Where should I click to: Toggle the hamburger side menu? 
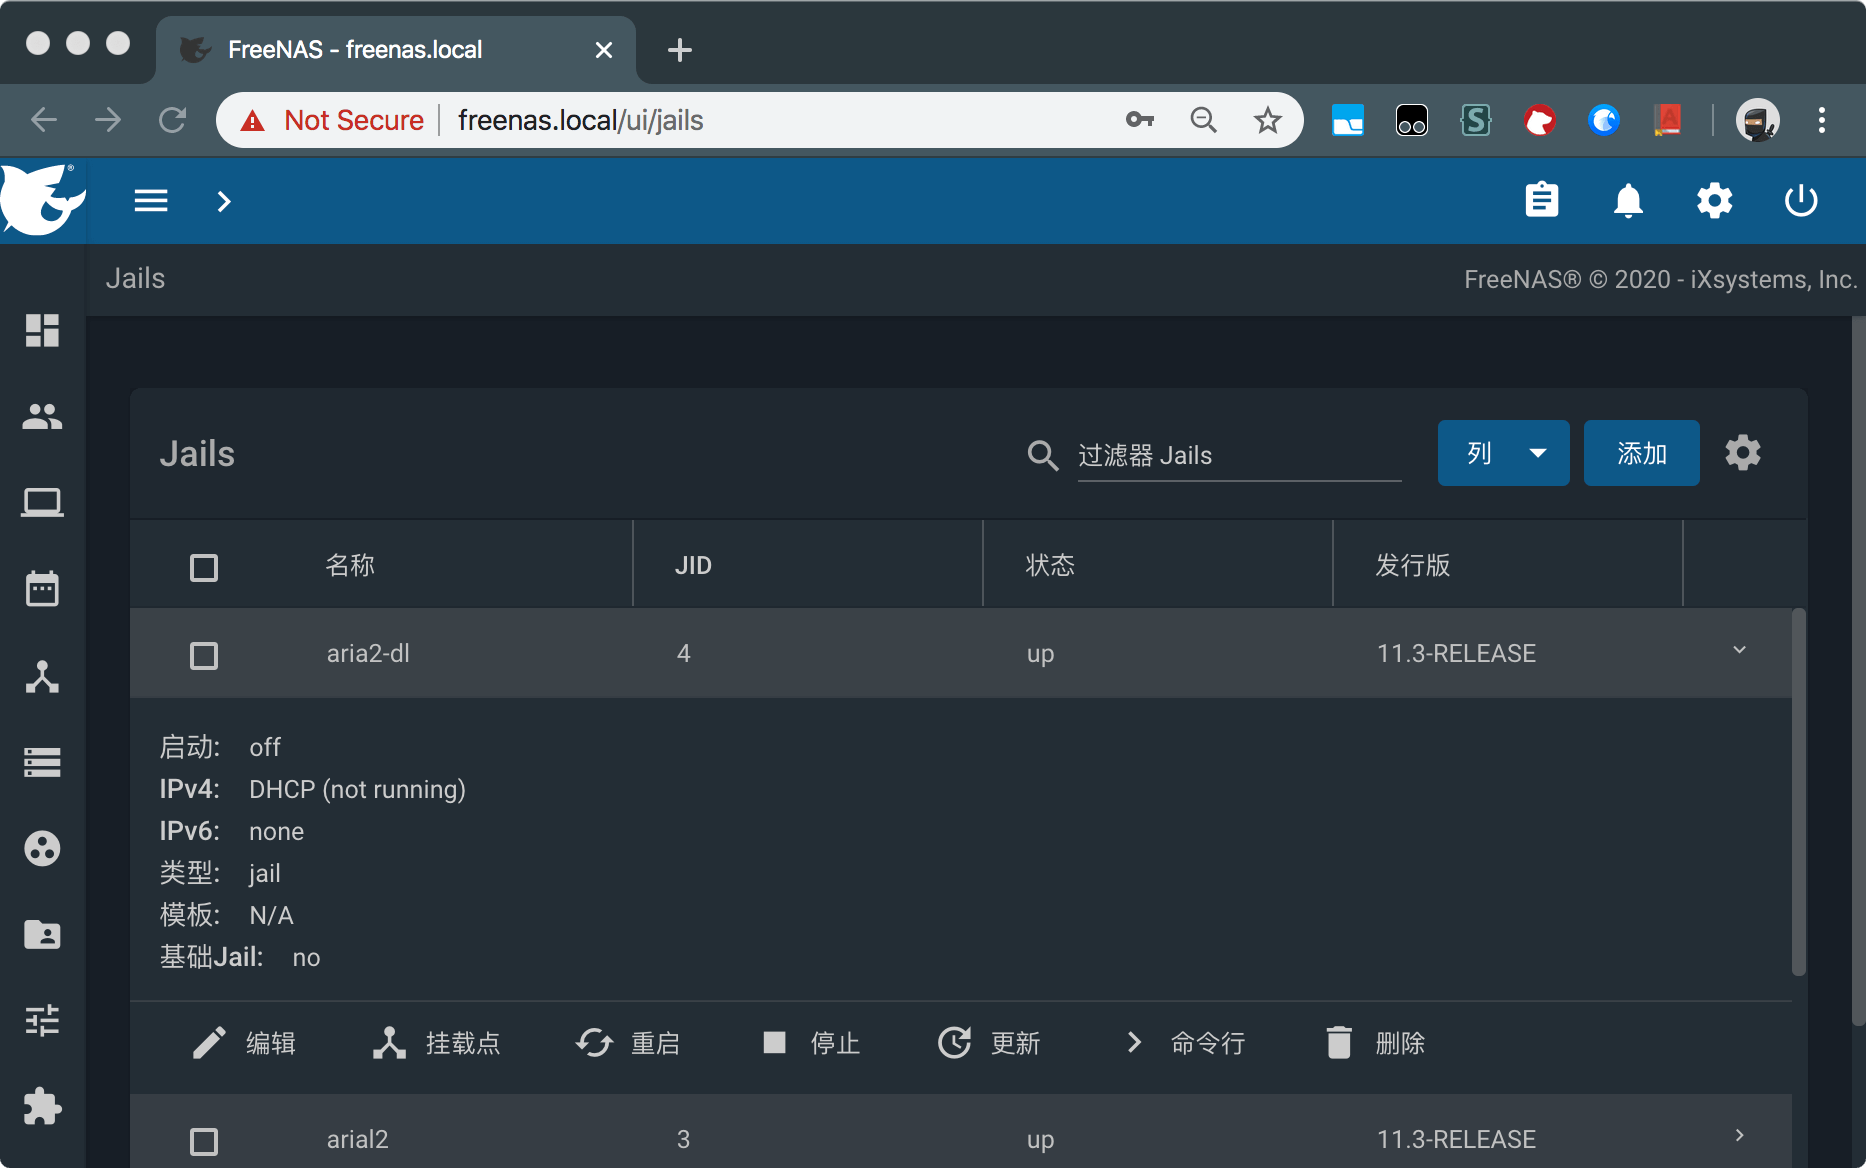(151, 201)
